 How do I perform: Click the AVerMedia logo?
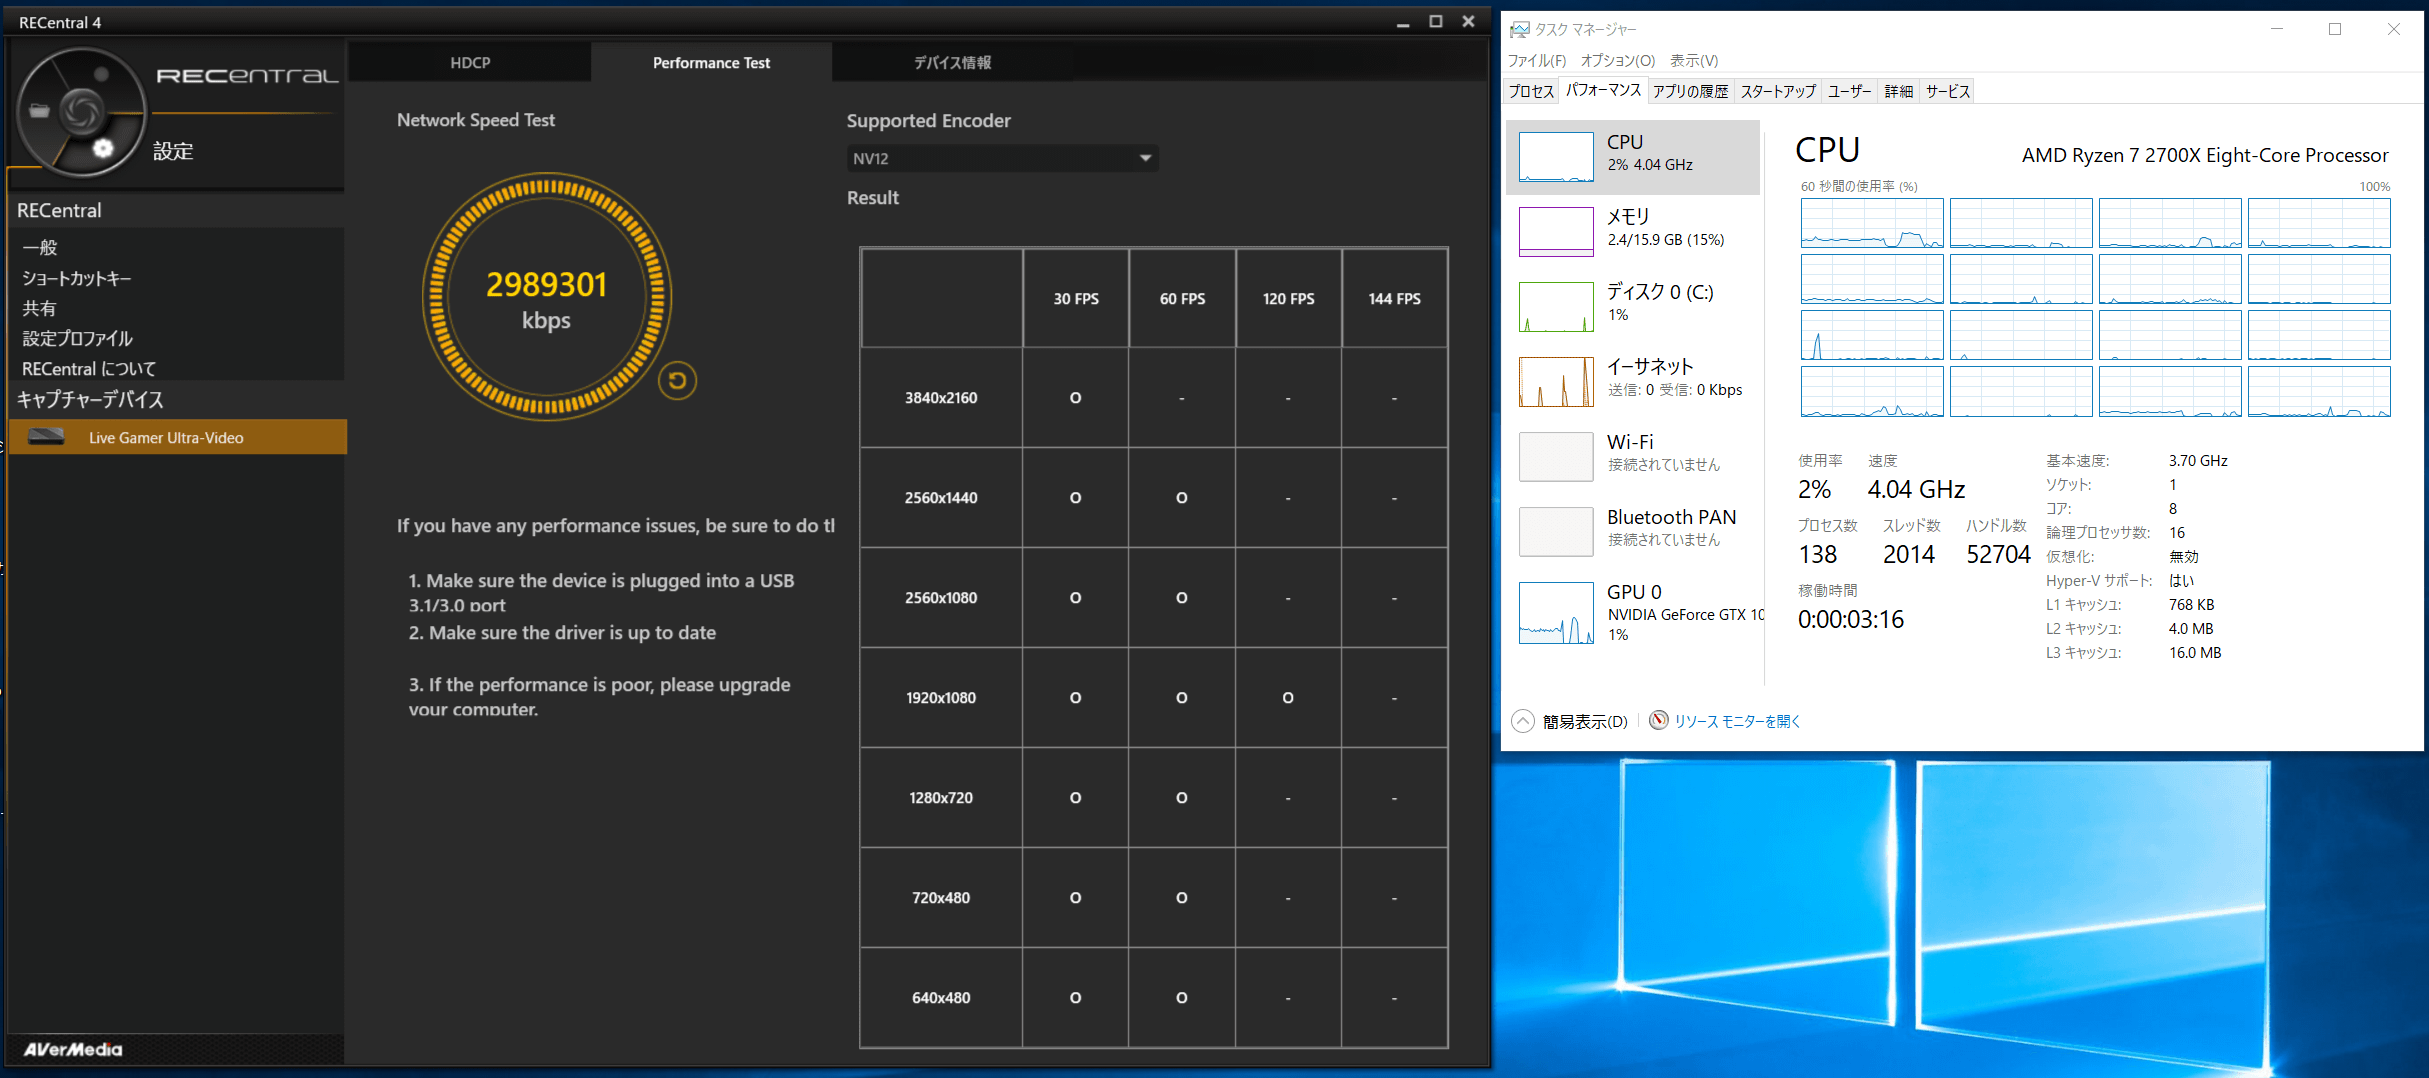(x=73, y=1049)
